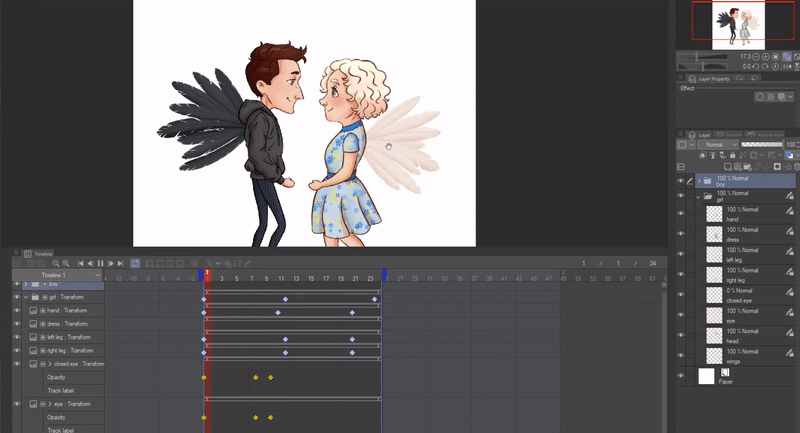Jump to the timeline's last frame
800x433 pixels.
pyautogui.click(x=121, y=263)
